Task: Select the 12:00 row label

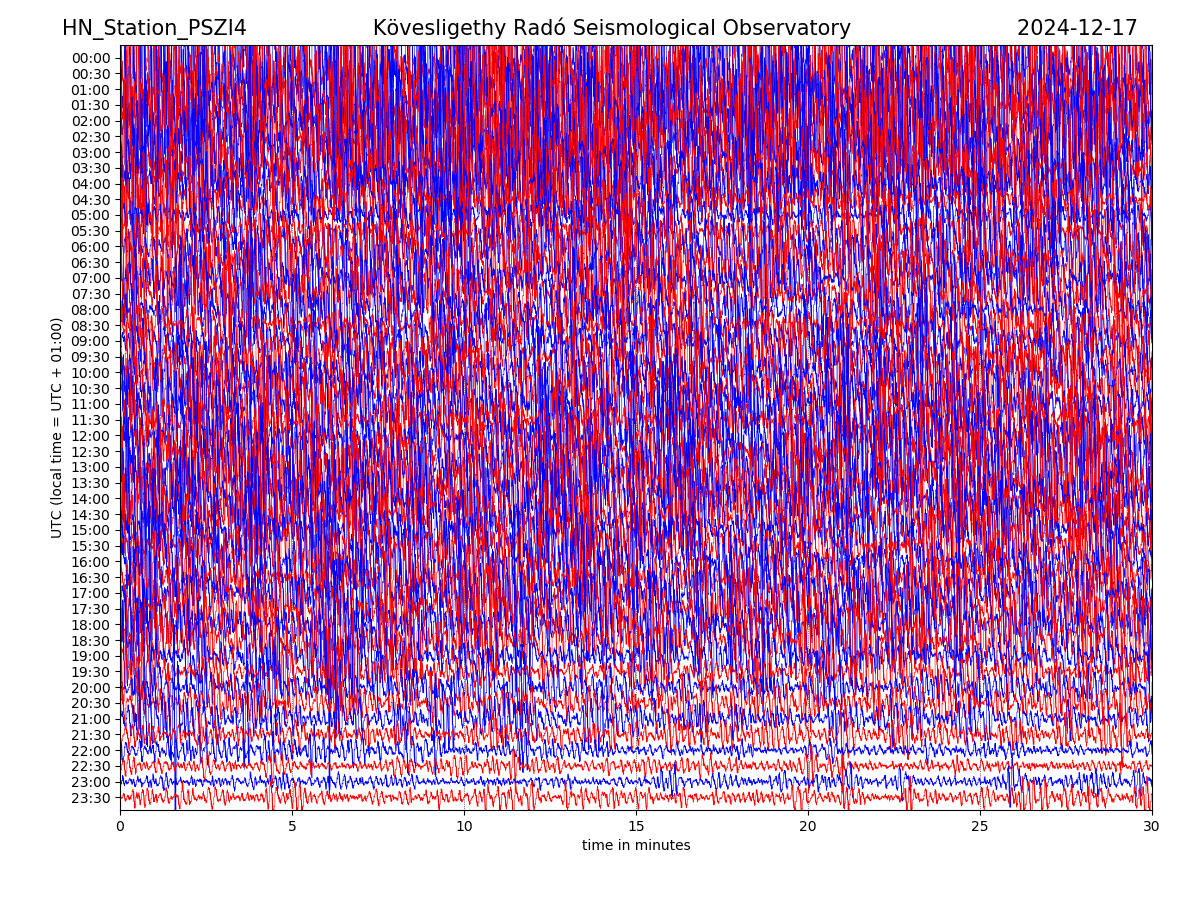Action: click(x=91, y=436)
